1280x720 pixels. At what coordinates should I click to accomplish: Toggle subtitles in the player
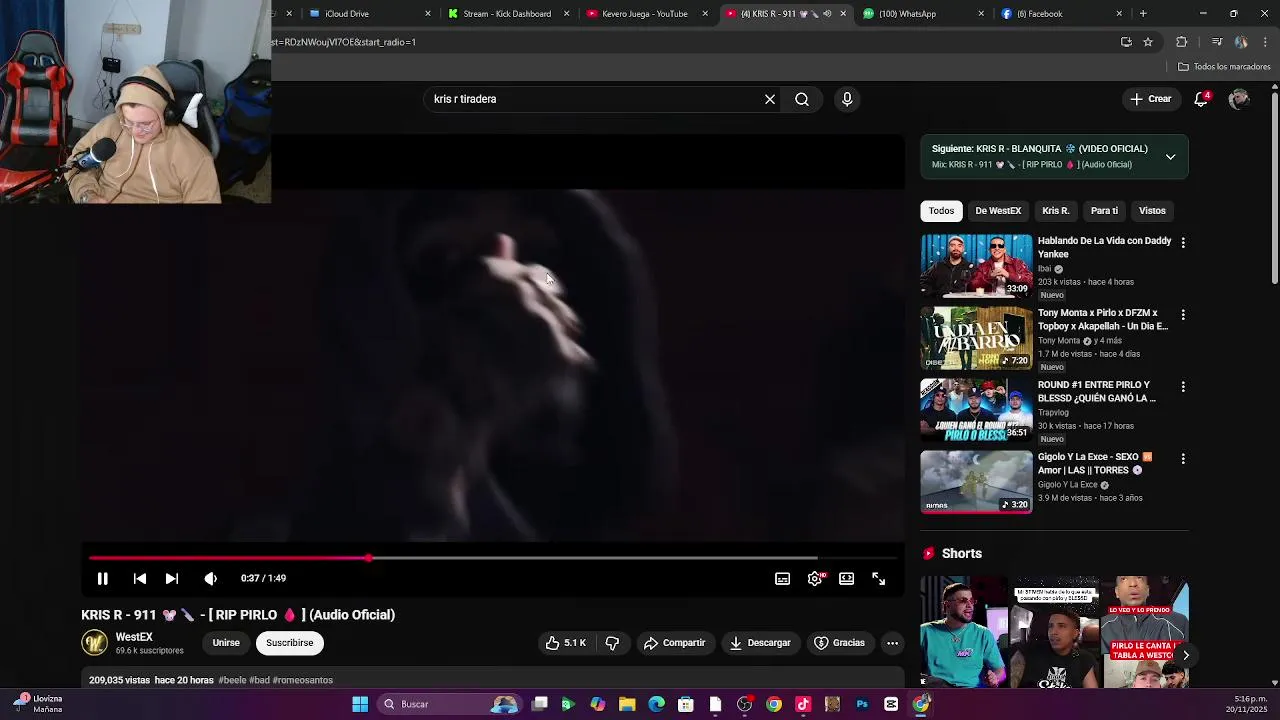coord(783,578)
